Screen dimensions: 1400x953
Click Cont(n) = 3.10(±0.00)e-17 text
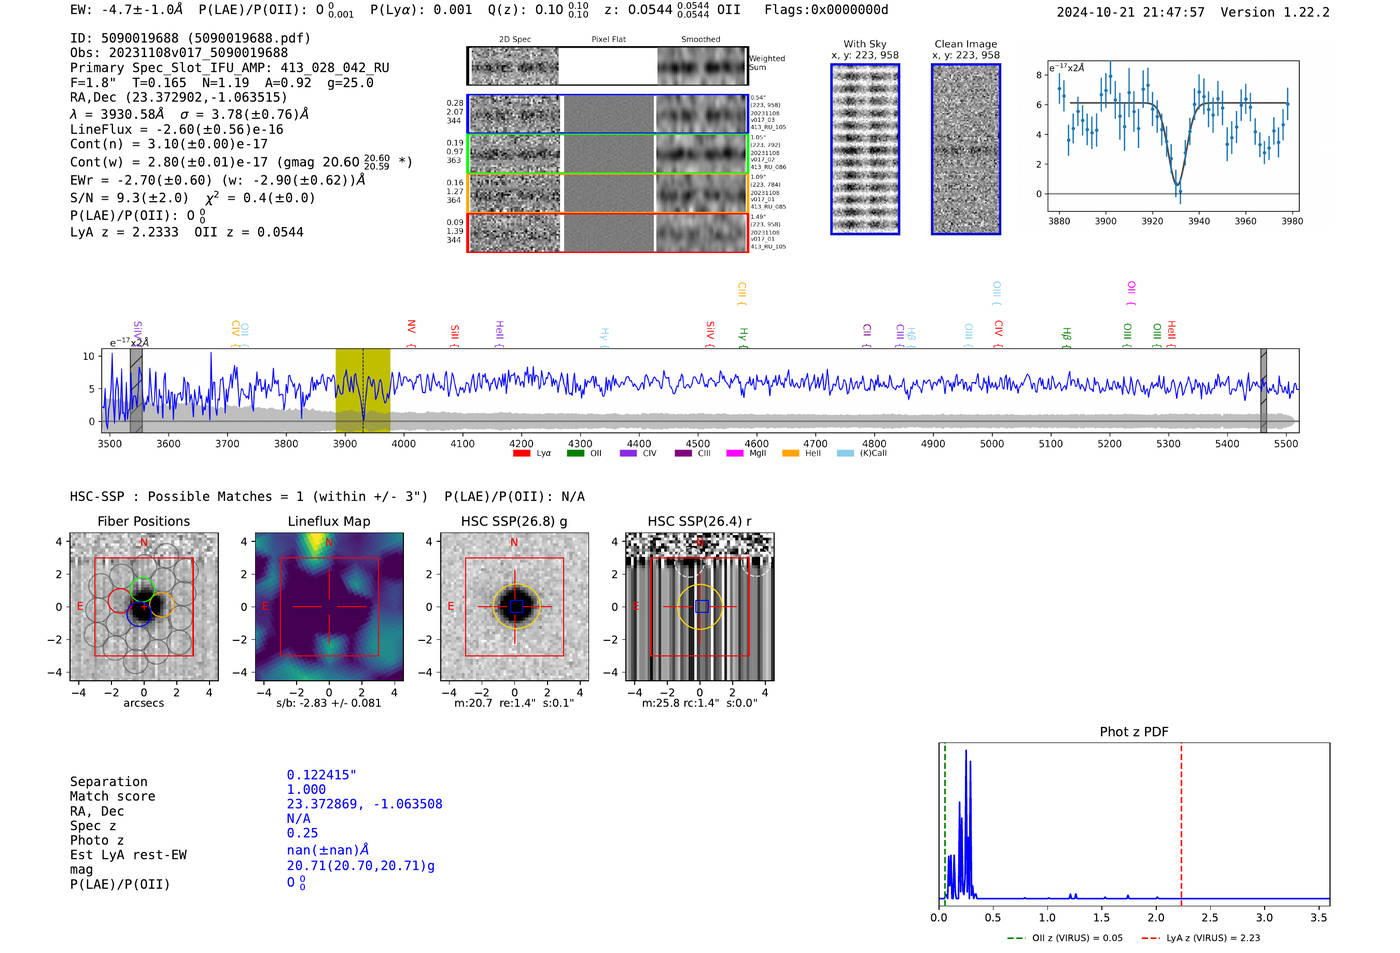click(x=169, y=144)
